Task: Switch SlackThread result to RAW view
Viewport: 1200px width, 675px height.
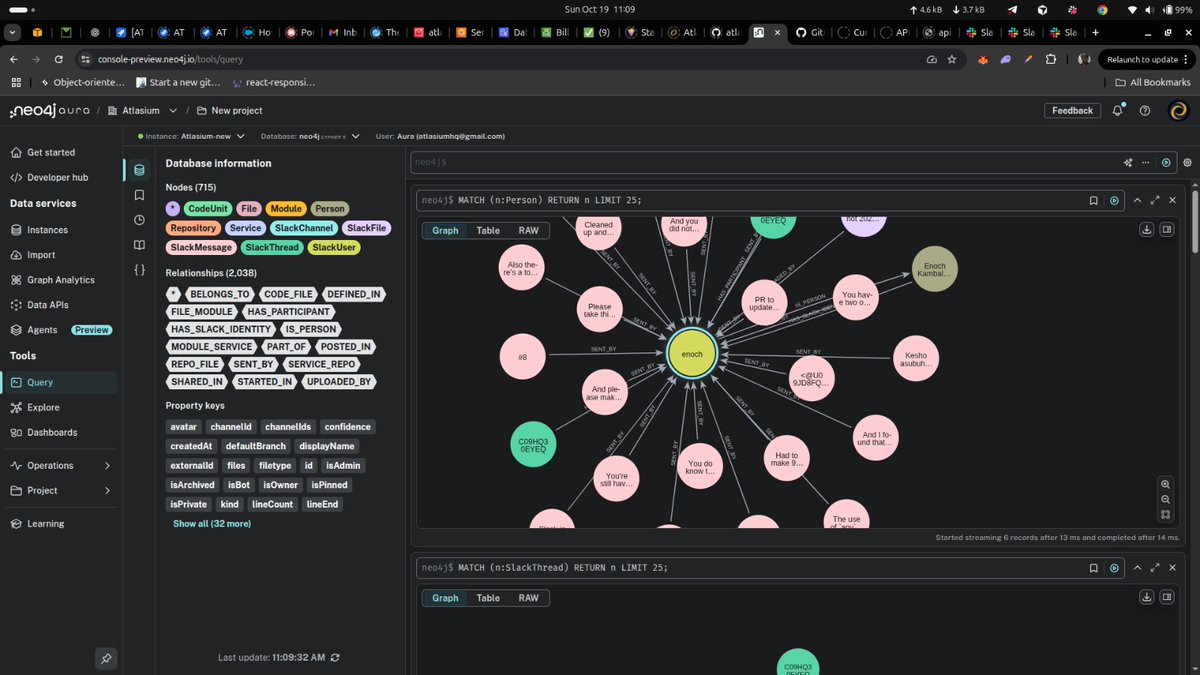Action: [x=528, y=598]
